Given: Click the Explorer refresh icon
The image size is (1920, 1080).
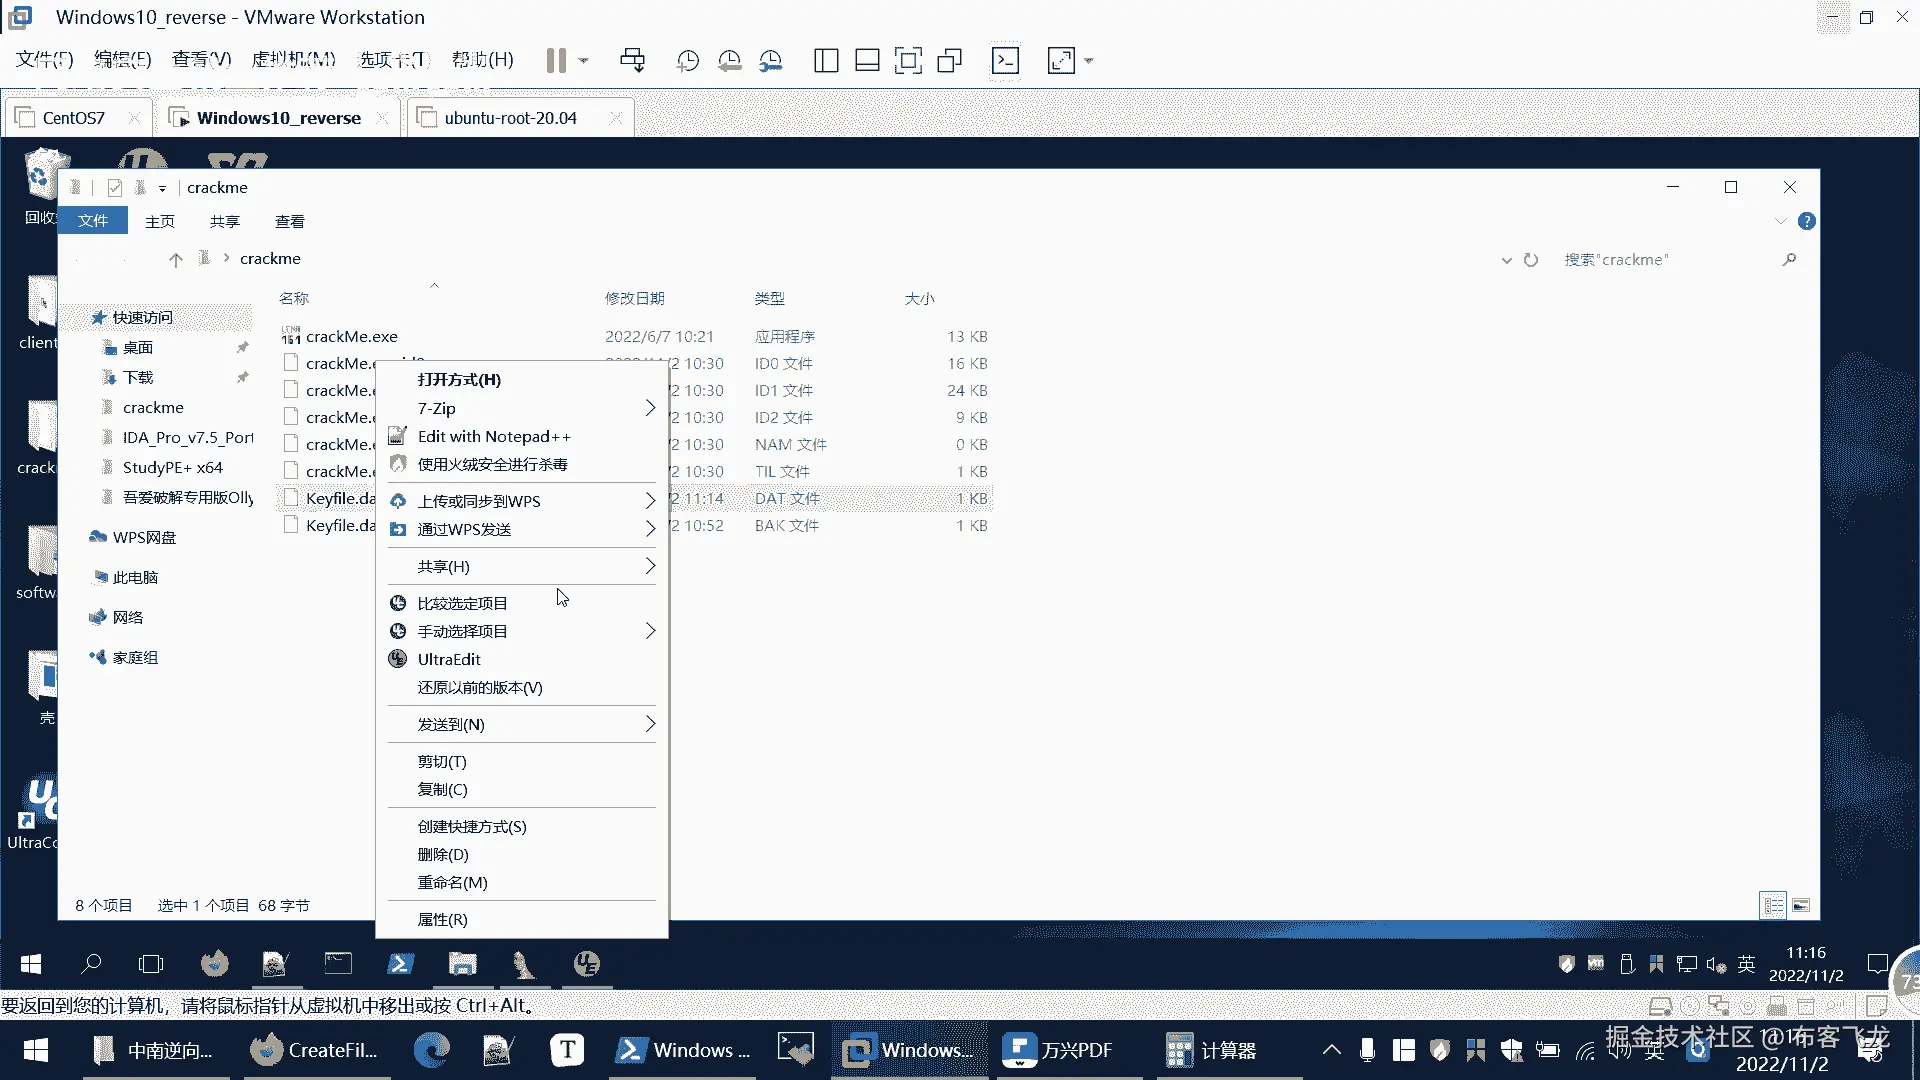Looking at the screenshot, I should [x=1531, y=260].
